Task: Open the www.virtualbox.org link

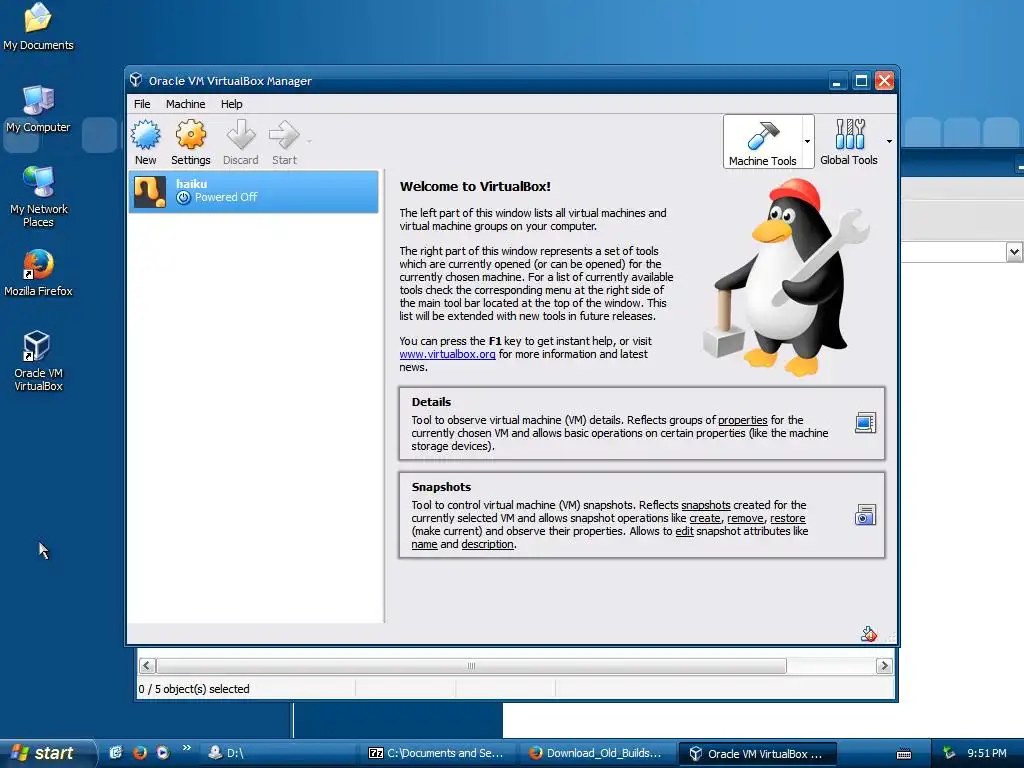Action: (x=447, y=354)
